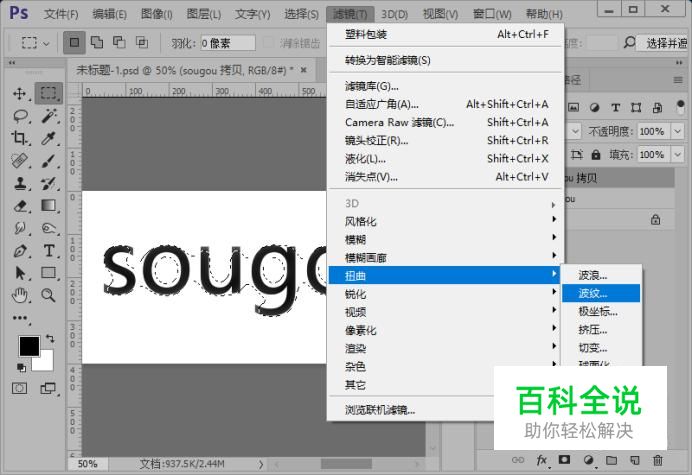Select the Crop tool
The height and width of the screenshot is (475, 692).
pos(19,138)
